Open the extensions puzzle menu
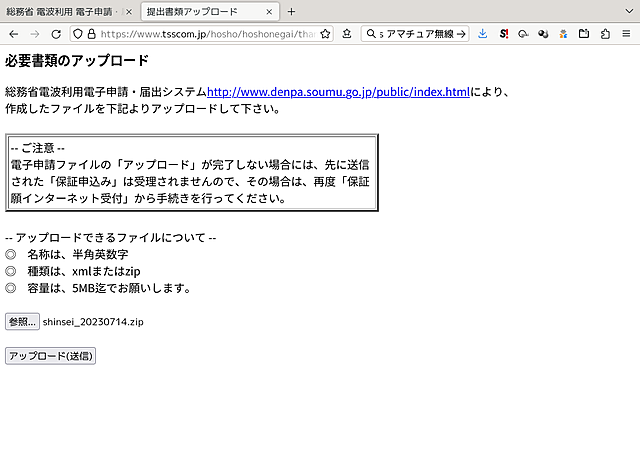Image resolution: width=640 pixels, height=476 pixels. [x=605, y=34]
